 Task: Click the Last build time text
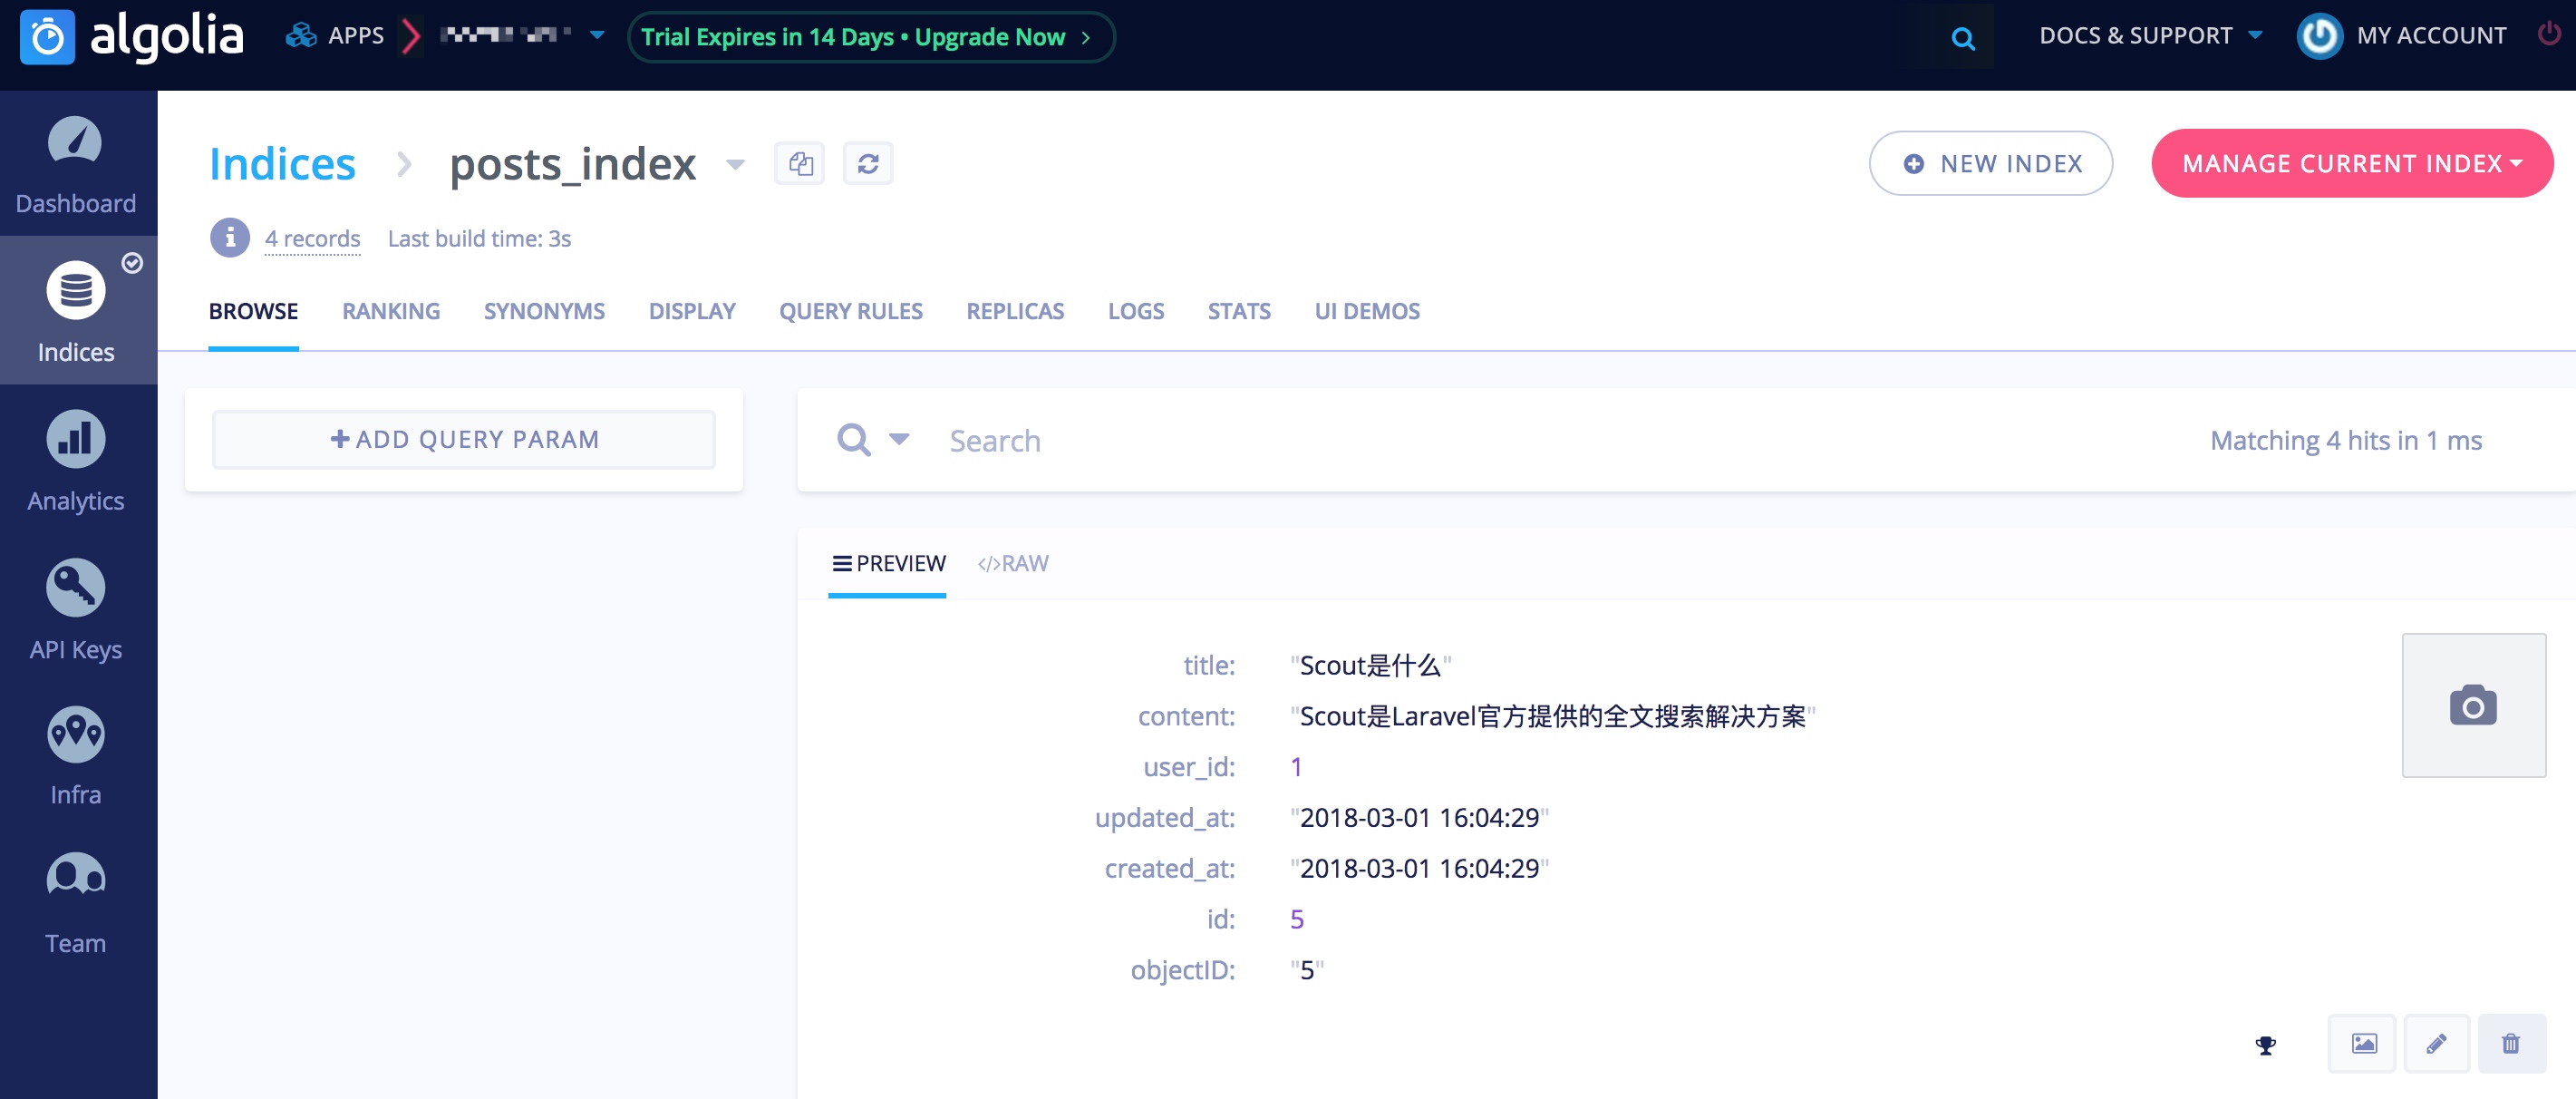click(479, 238)
